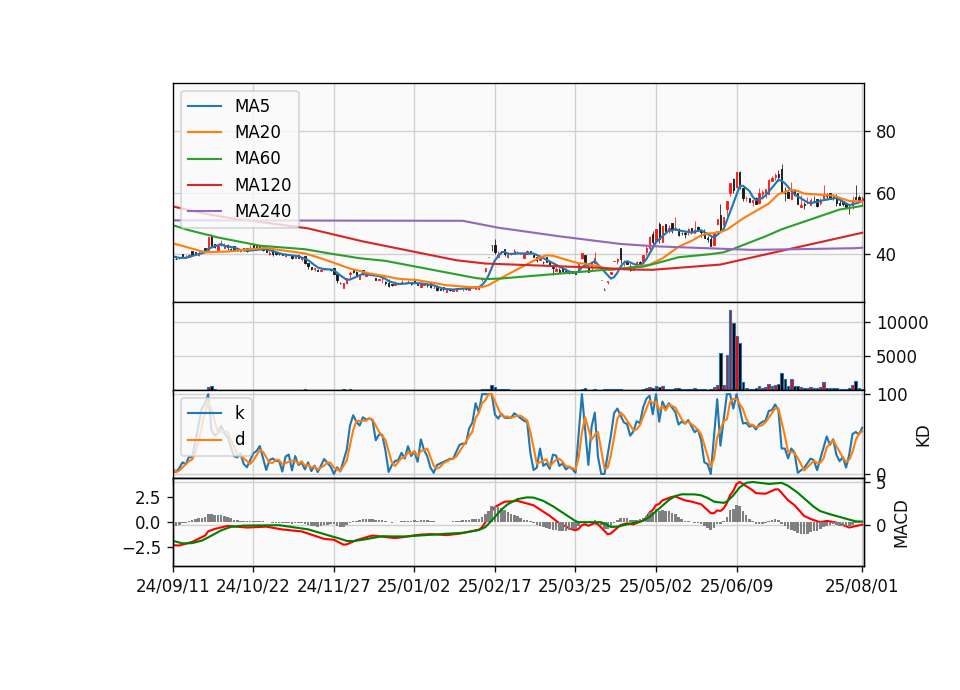Click the 25/05/02 date axis label
The image size is (960, 690).
tap(656, 586)
